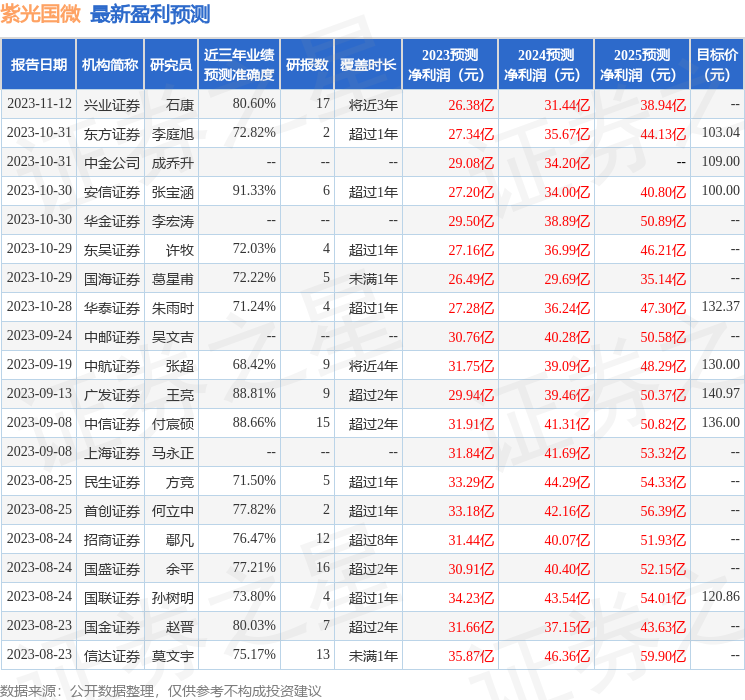Select the 中邮证券 institution cell
Image resolution: width=745 pixels, height=700 pixels.
click(112, 337)
